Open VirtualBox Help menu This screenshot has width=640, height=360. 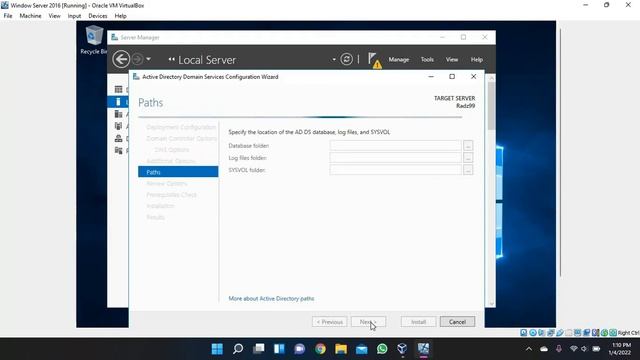[120, 16]
